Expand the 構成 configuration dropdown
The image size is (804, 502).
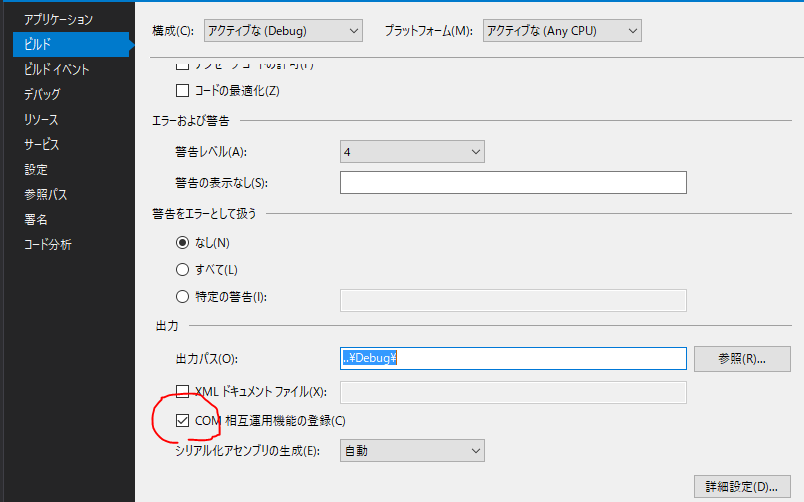[283, 31]
